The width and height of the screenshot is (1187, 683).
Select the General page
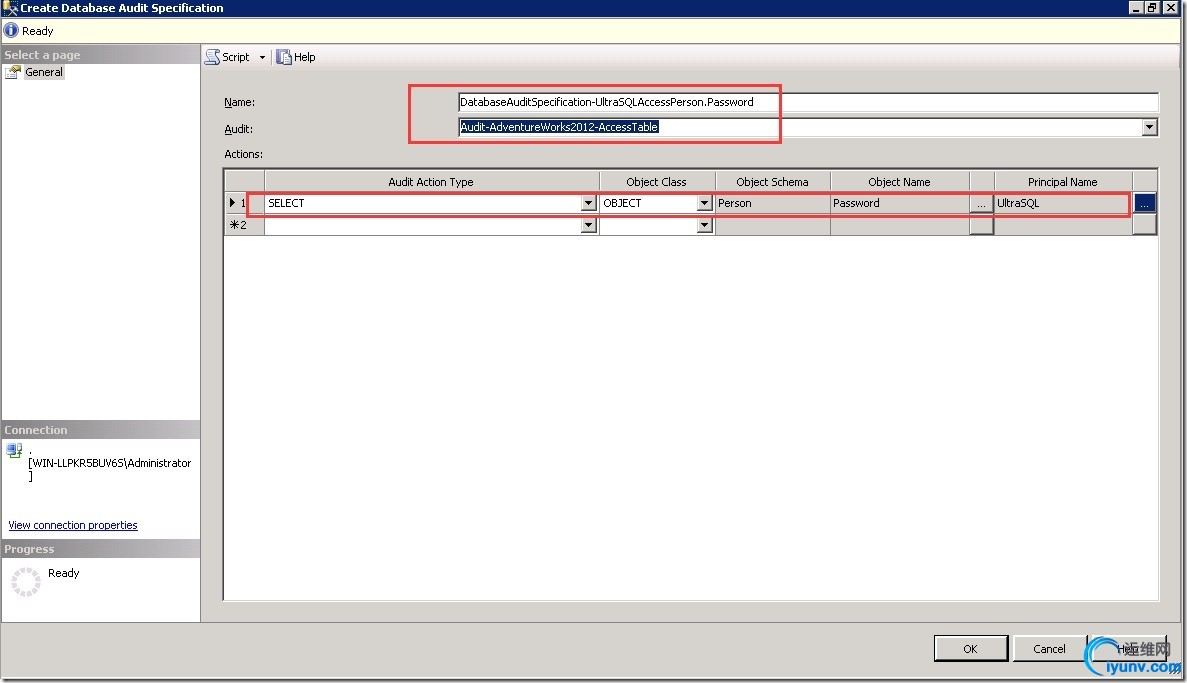(44, 72)
